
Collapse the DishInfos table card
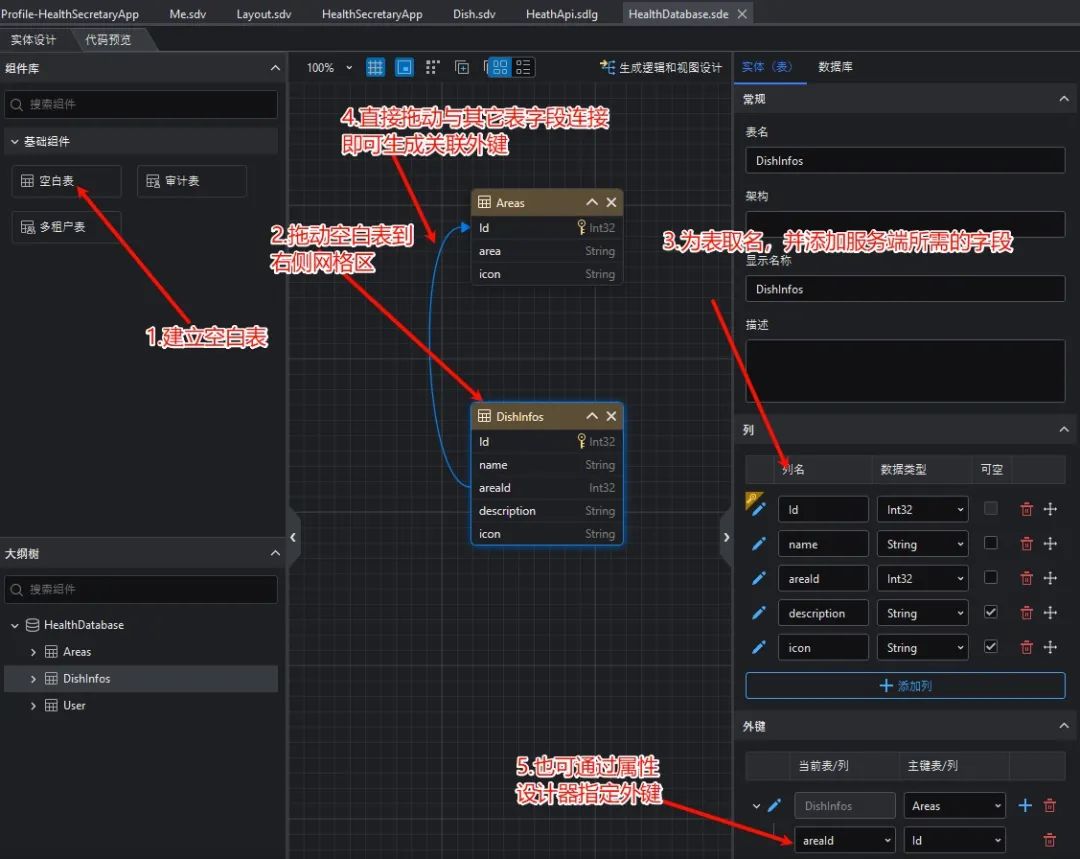tap(592, 416)
